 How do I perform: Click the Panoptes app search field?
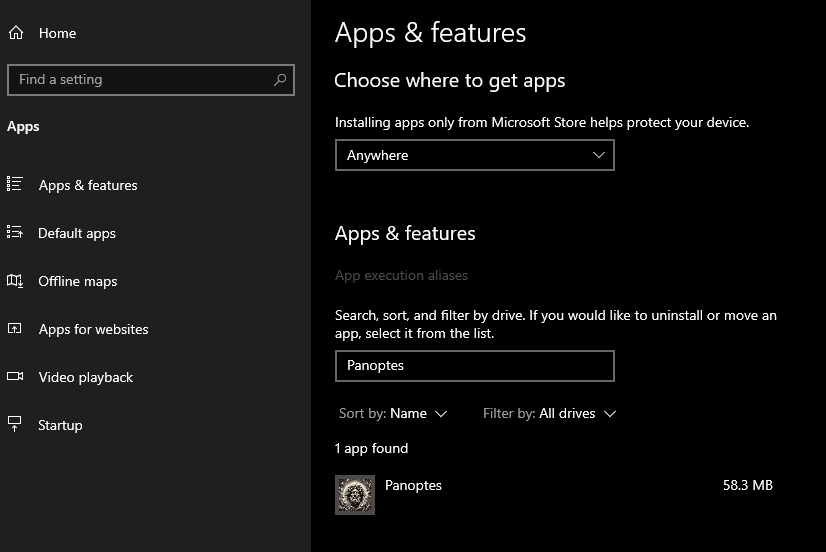pyautogui.click(x=474, y=366)
